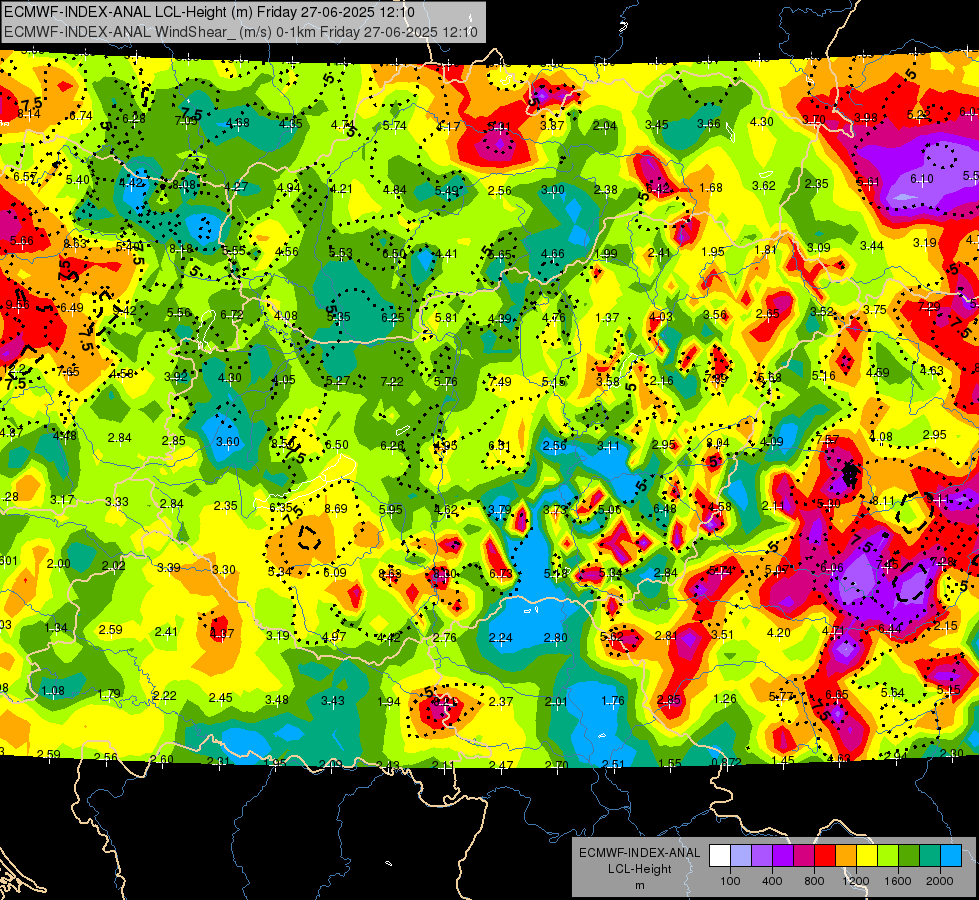
Task: Click the shear value 3.60 on blue patch
Action: (x=228, y=442)
